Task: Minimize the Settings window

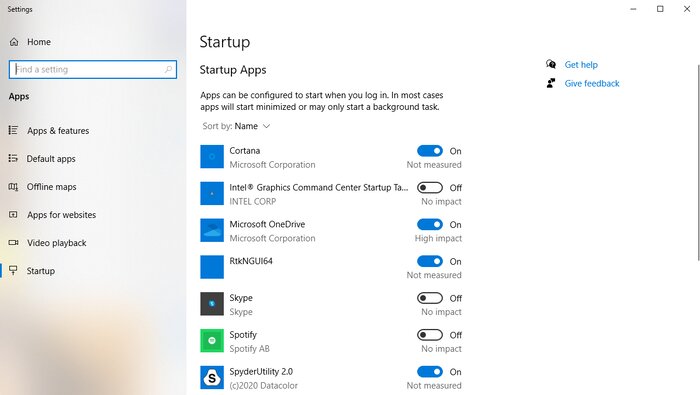Action: click(x=633, y=9)
